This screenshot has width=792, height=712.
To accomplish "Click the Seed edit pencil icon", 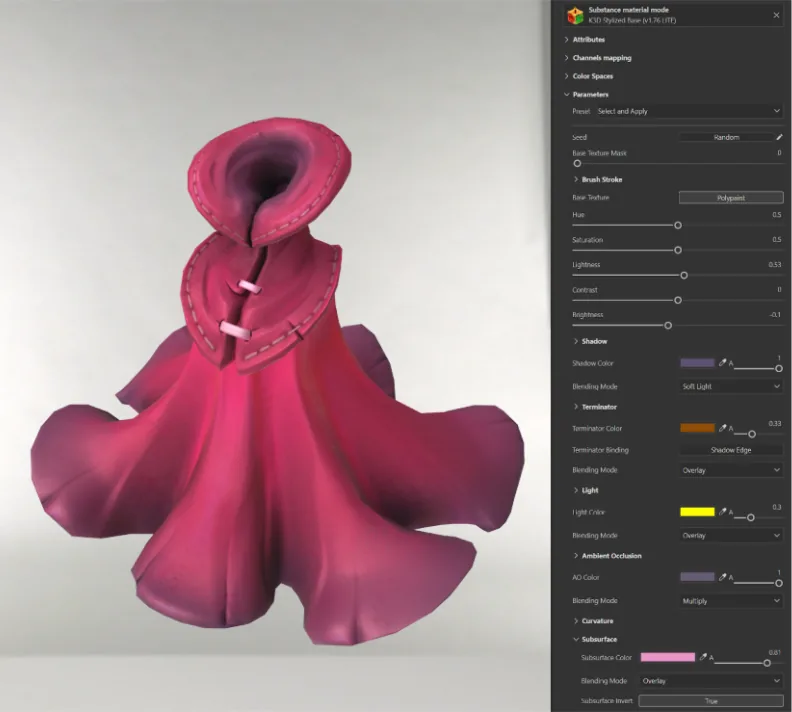I will coord(779,137).
